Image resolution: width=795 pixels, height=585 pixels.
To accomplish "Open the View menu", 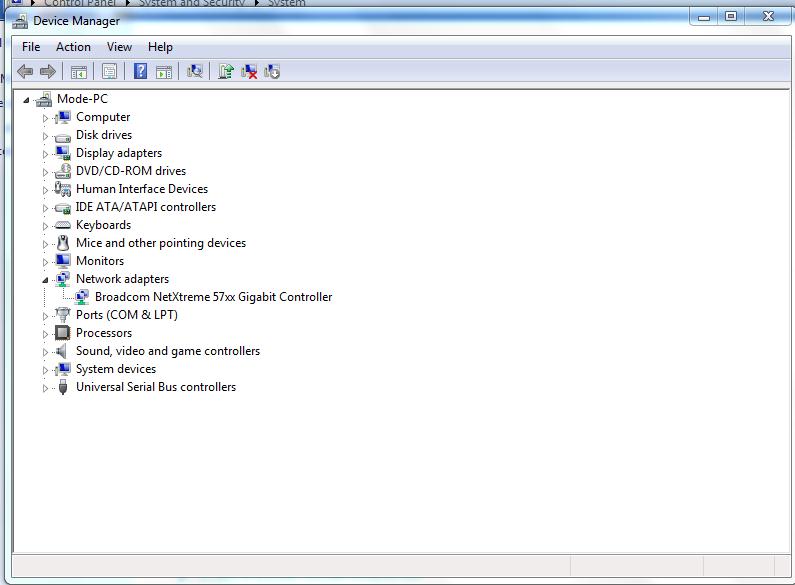I will [119, 47].
